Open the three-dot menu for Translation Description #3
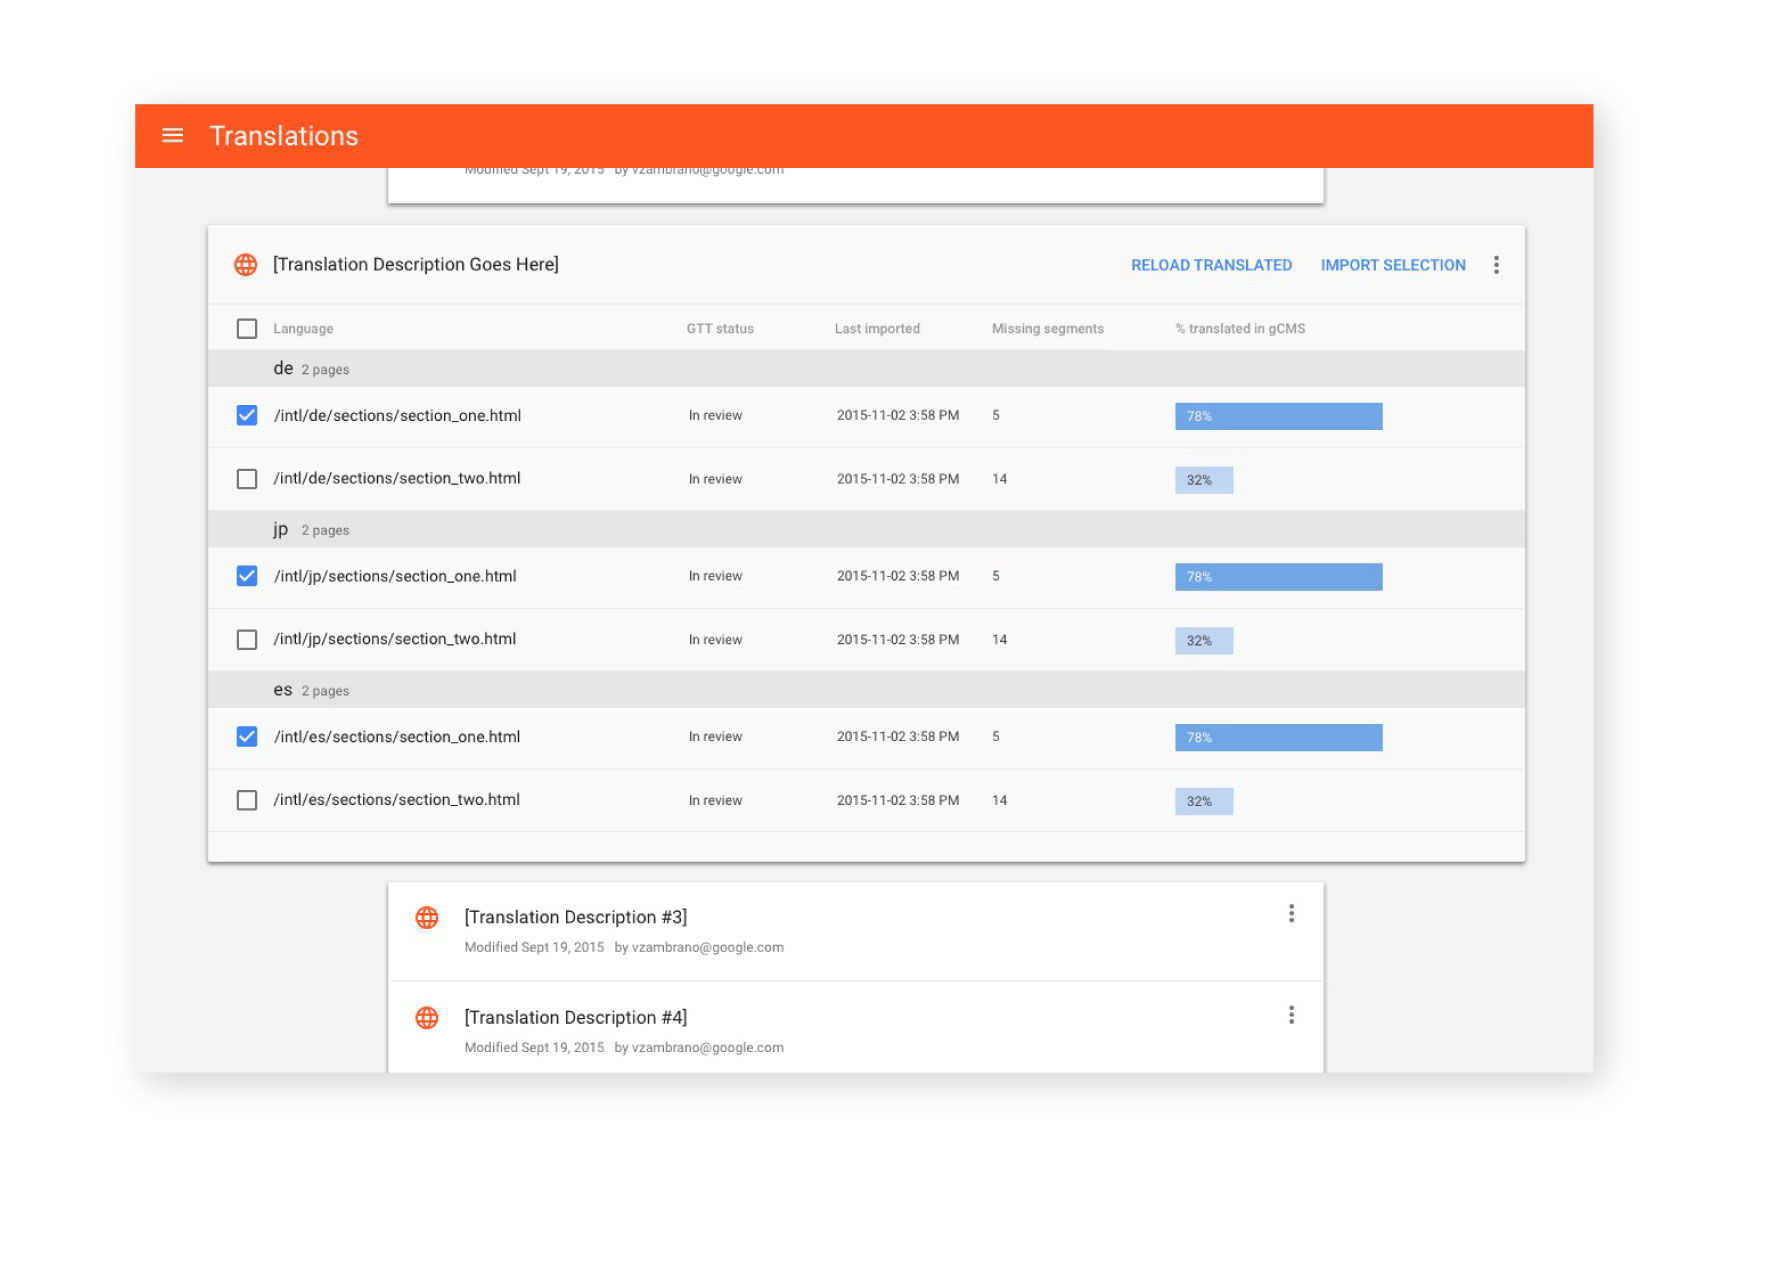Screen dimensions: 1772x1263 pyautogui.click(x=1291, y=913)
